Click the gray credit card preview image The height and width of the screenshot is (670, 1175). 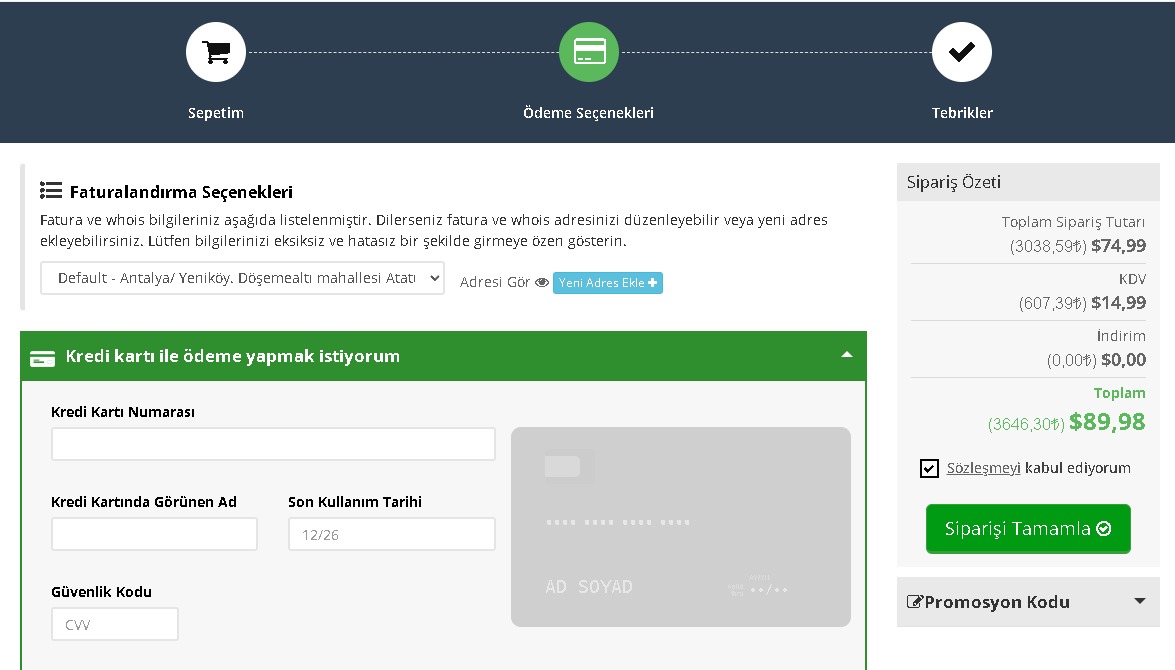(x=680, y=527)
